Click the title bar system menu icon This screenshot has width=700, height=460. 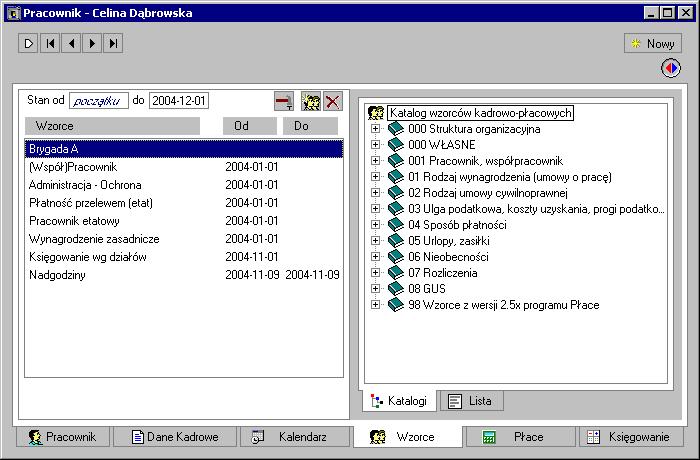point(13,13)
